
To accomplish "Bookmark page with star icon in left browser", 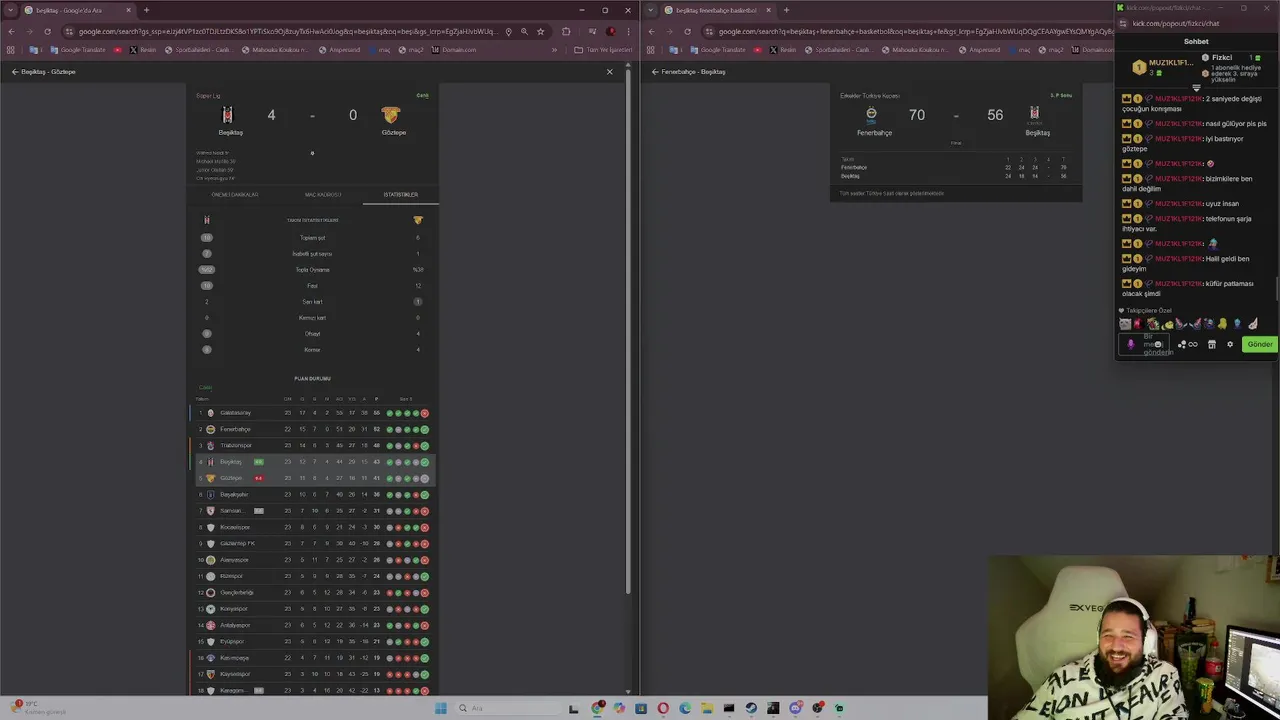I will (541, 31).
